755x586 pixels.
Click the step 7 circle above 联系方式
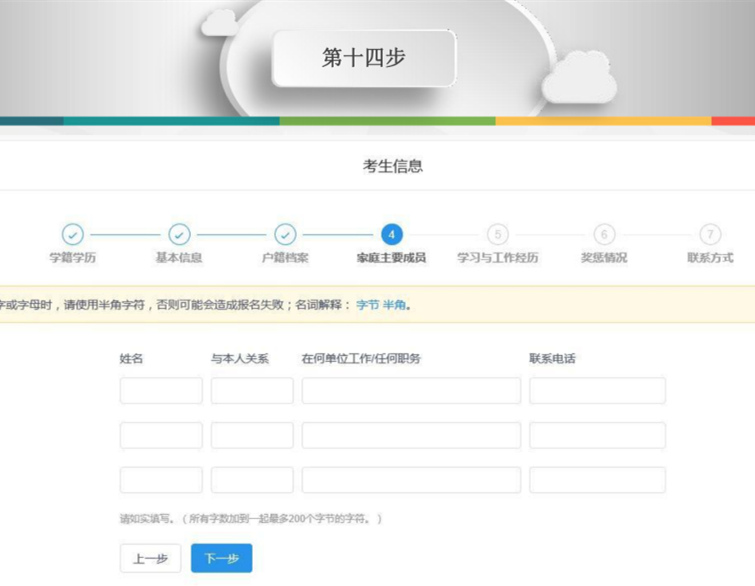click(710, 234)
